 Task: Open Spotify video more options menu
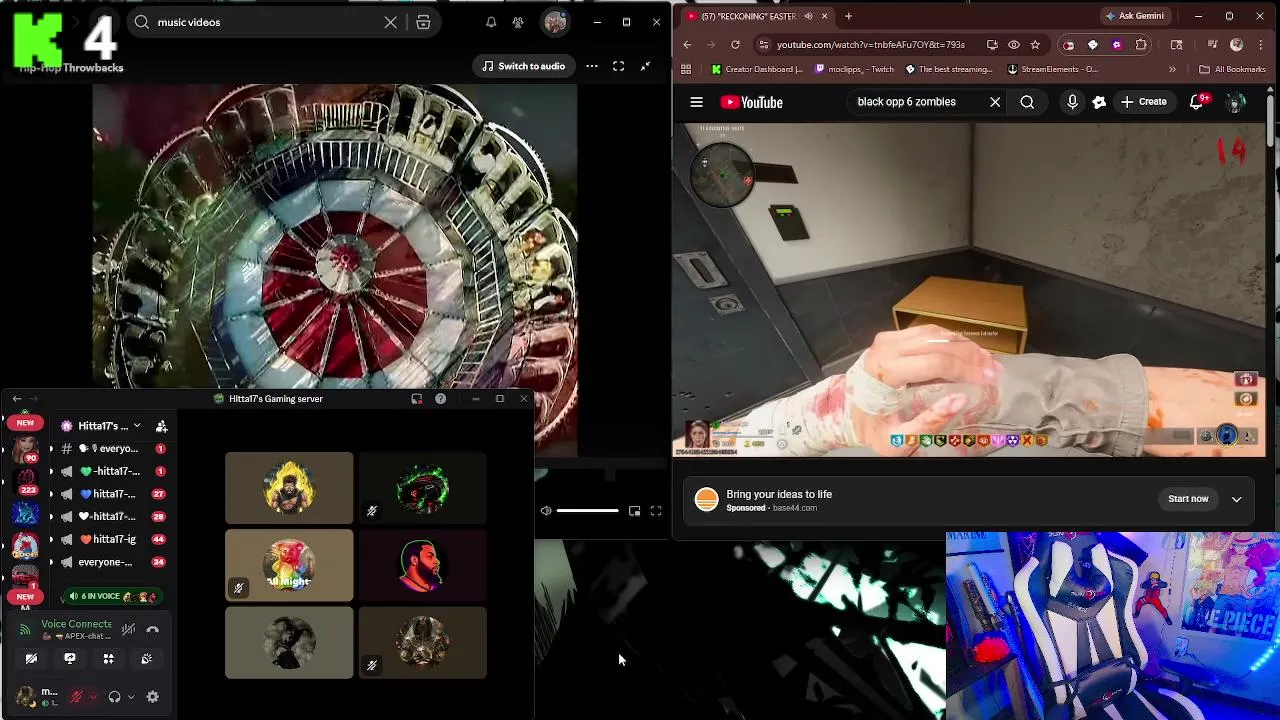point(592,66)
